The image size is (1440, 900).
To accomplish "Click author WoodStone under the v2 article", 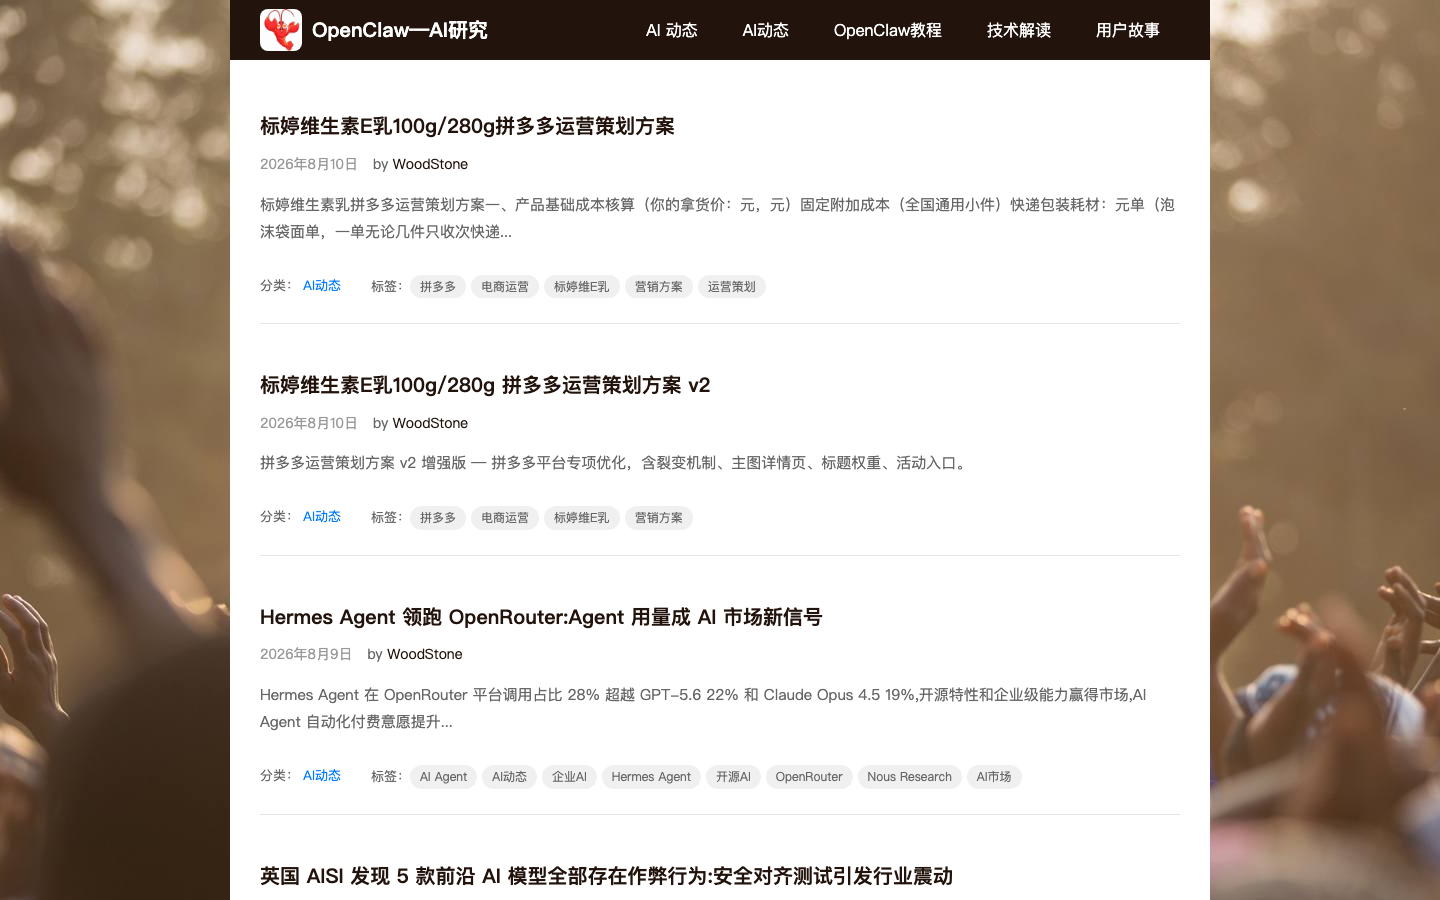I will pyautogui.click(x=430, y=423).
